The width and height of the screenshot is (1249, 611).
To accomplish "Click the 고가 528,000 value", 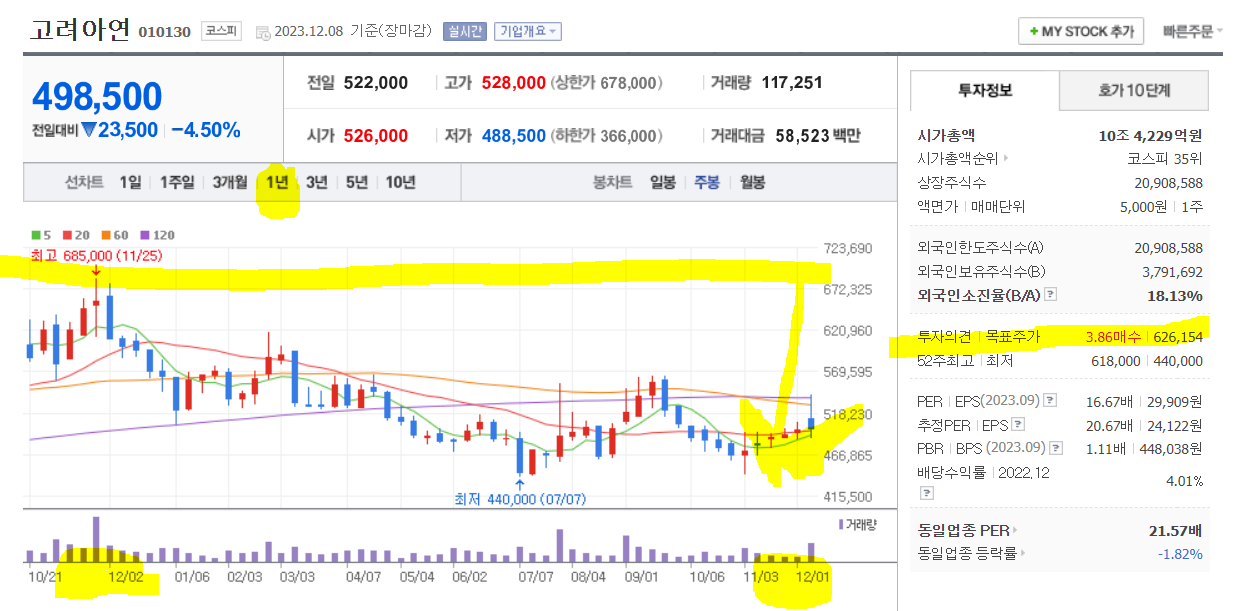I will click(x=514, y=83).
